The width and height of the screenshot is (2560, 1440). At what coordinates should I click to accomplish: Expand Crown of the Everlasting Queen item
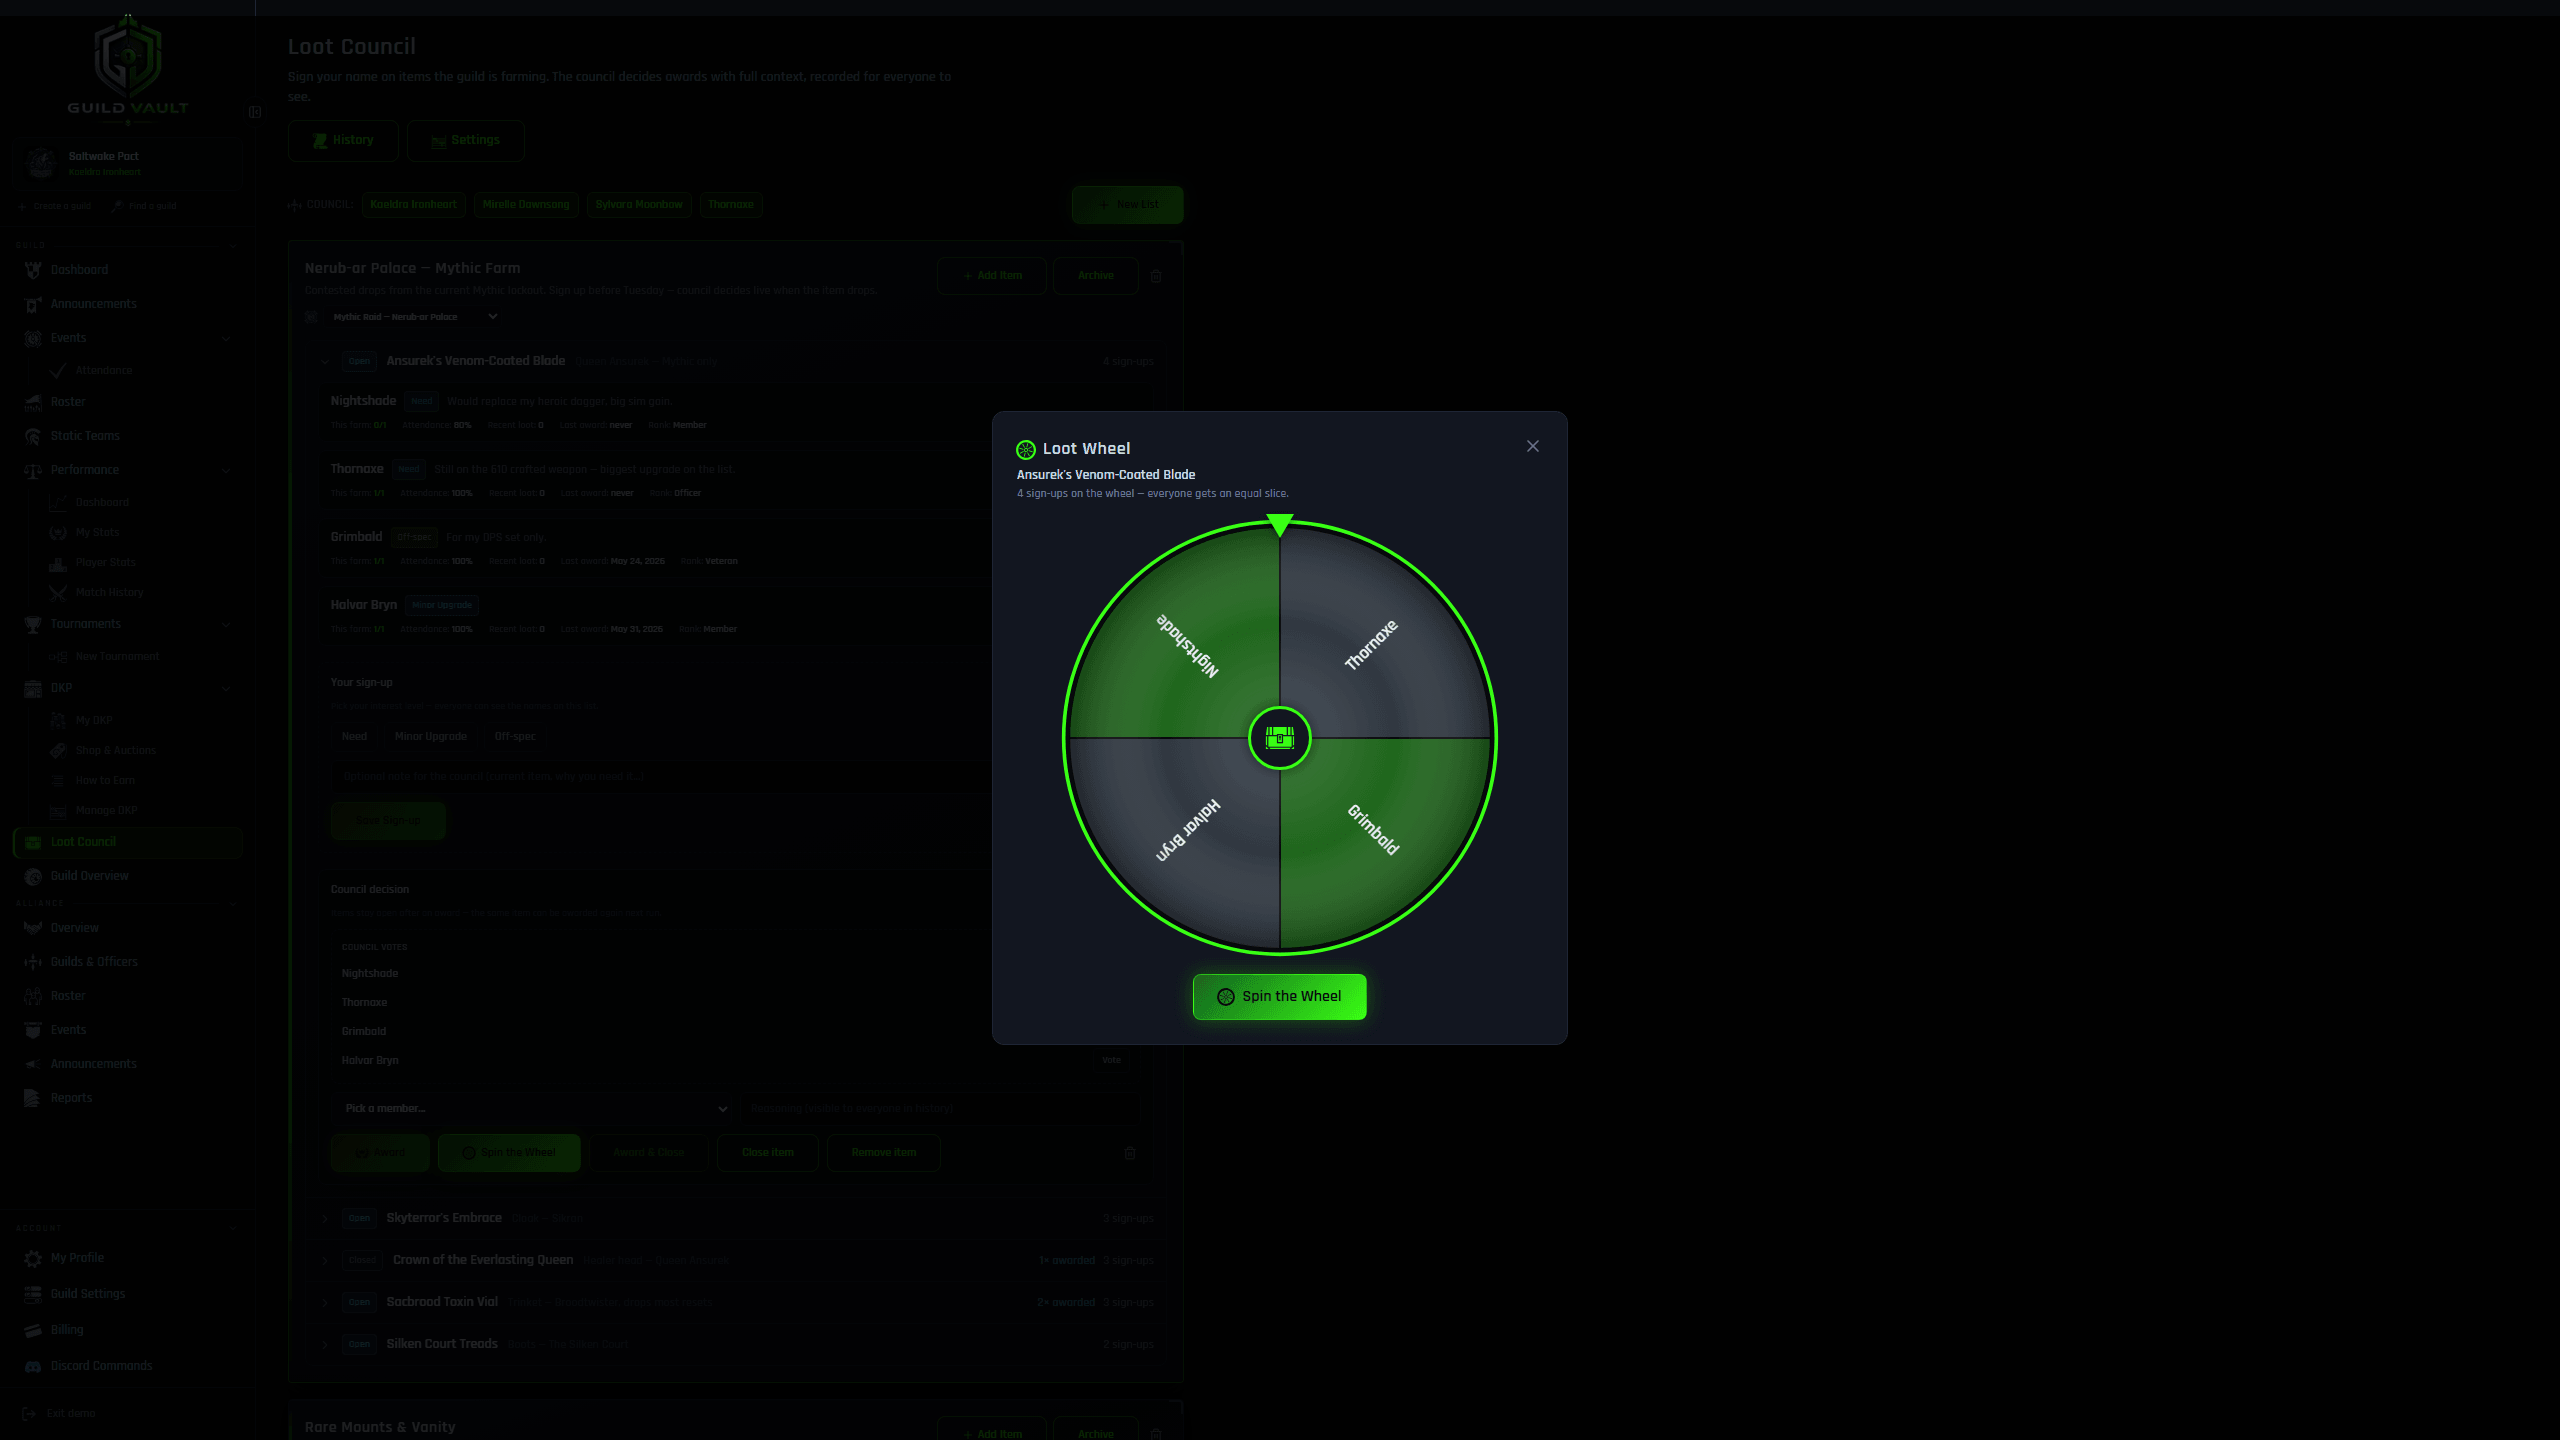click(325, 1261)
